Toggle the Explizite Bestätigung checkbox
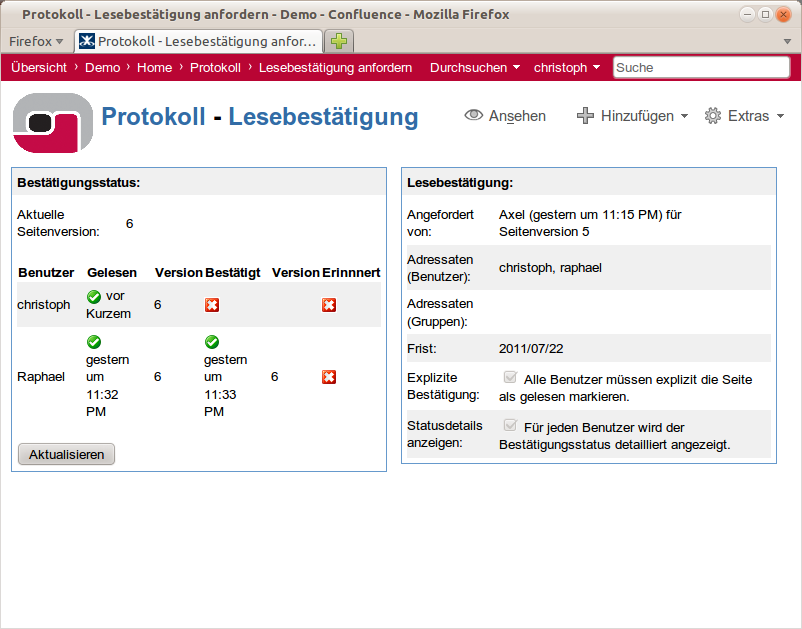802x629 pixels. [x=511, y=378]
